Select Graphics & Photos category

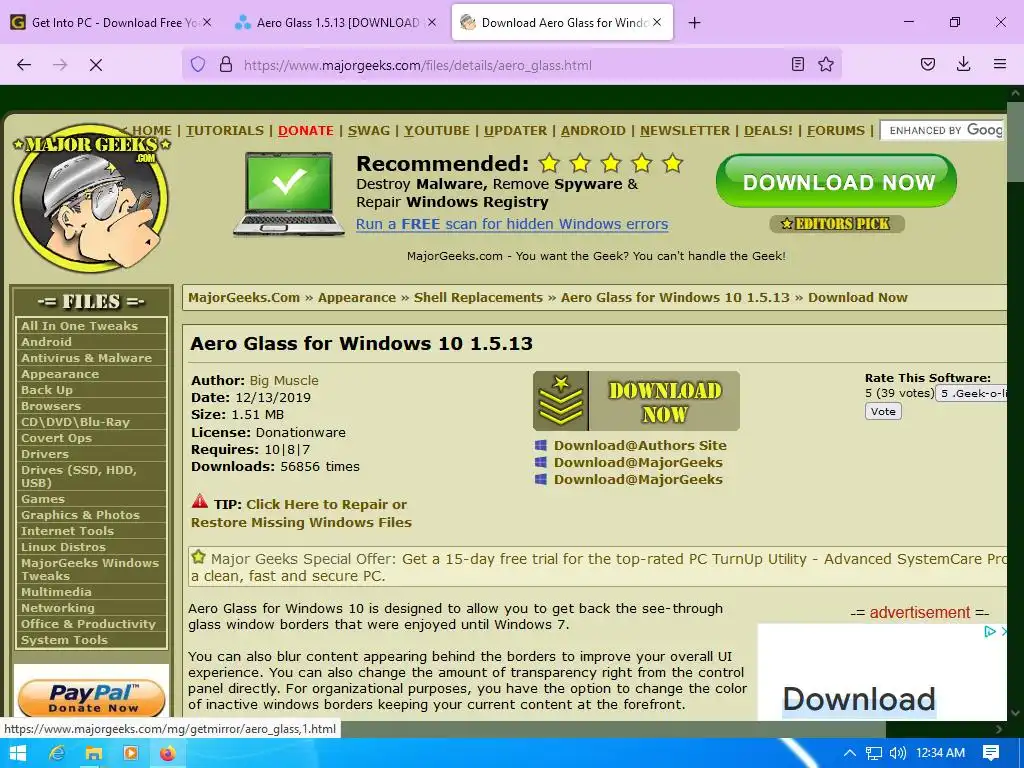[x=91, y=515]
